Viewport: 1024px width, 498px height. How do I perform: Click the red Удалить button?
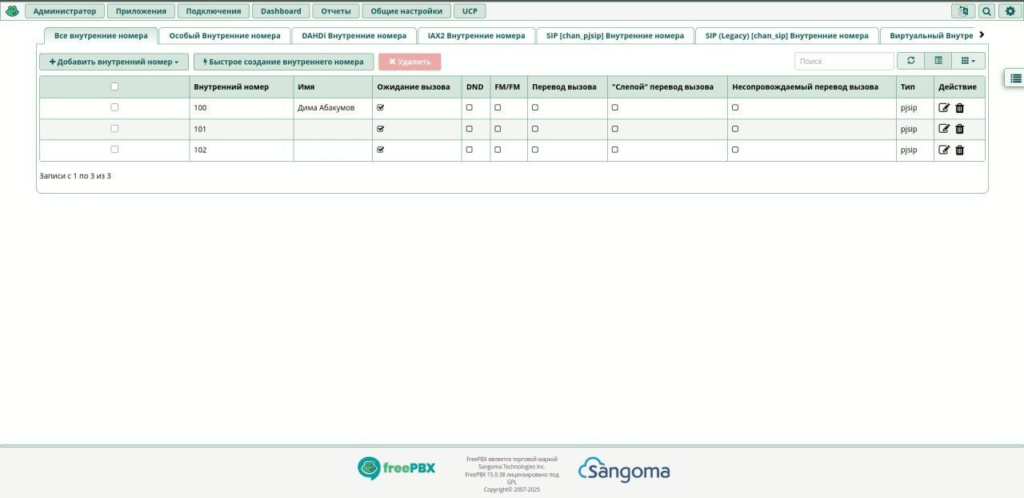[x=409, y=61]
